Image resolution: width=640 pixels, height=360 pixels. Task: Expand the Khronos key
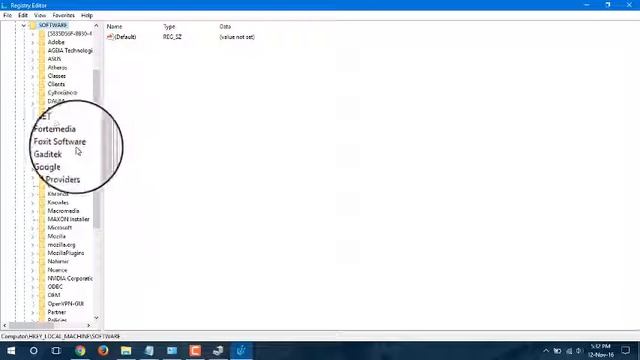[33, 194]
